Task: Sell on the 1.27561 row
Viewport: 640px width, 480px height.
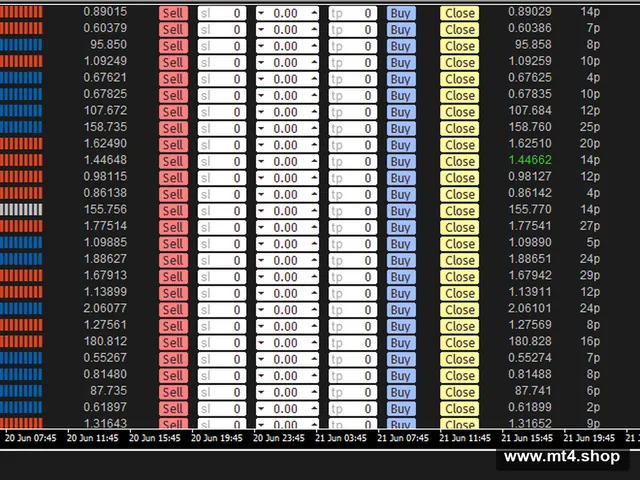Action: pyautogui.click(x=173, y=327)
